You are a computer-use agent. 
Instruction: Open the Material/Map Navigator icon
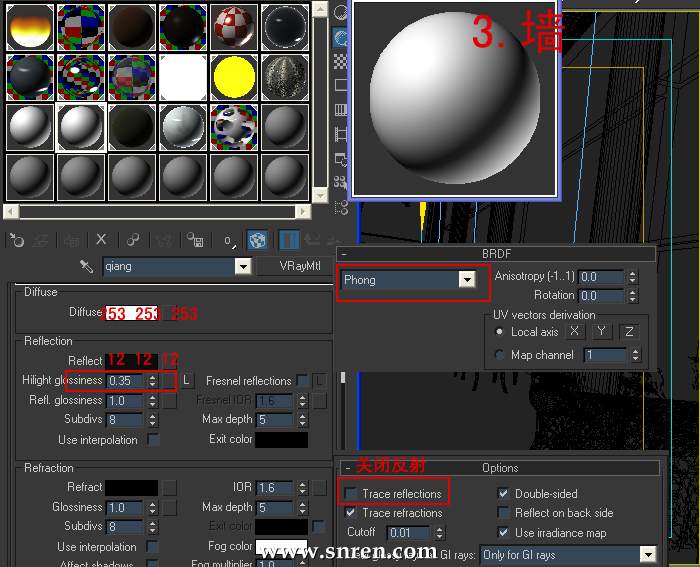point(341,207)
